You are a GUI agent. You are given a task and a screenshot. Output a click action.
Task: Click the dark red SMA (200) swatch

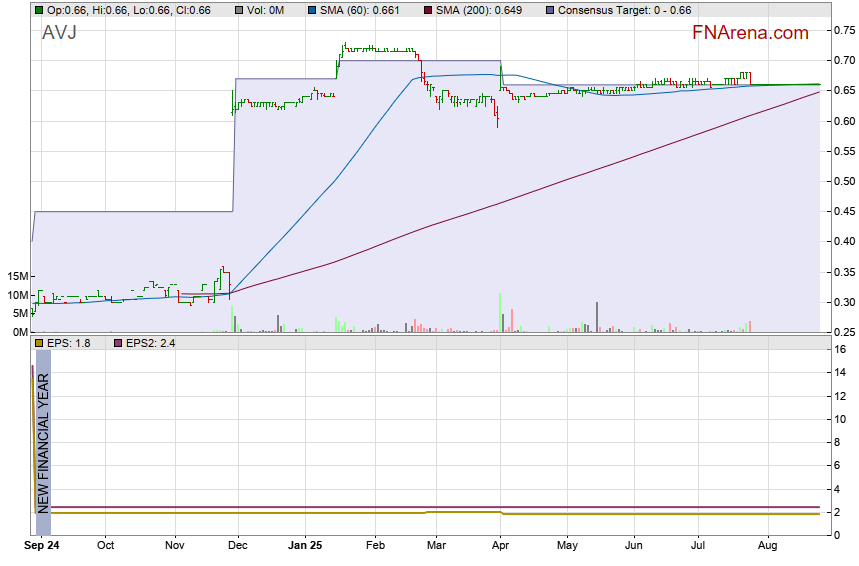pos(428,10)
